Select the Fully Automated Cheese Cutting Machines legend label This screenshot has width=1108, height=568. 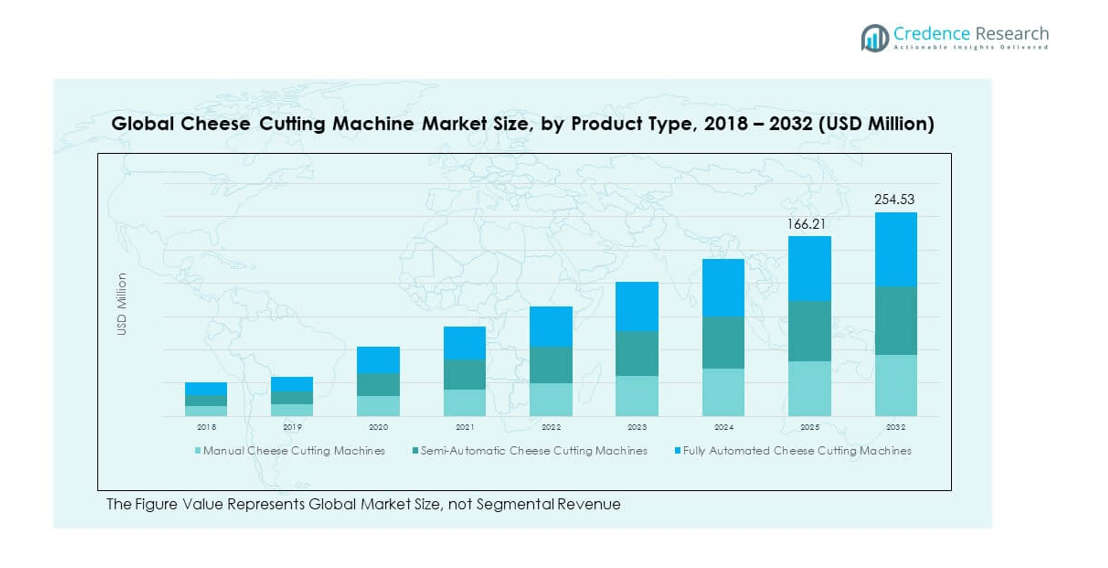[797, 451]
